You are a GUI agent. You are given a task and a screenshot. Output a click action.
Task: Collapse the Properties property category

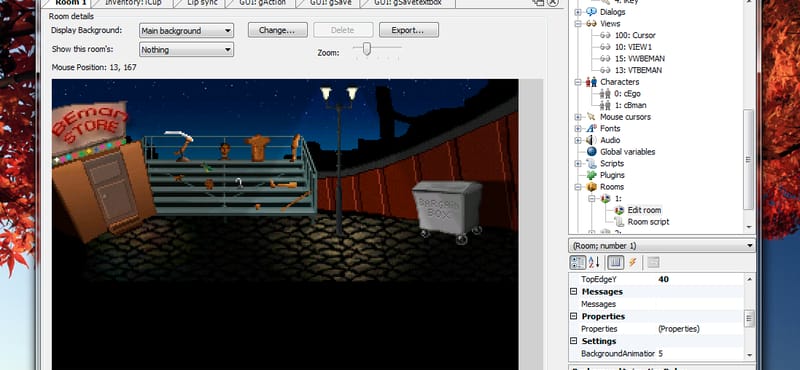573,316
